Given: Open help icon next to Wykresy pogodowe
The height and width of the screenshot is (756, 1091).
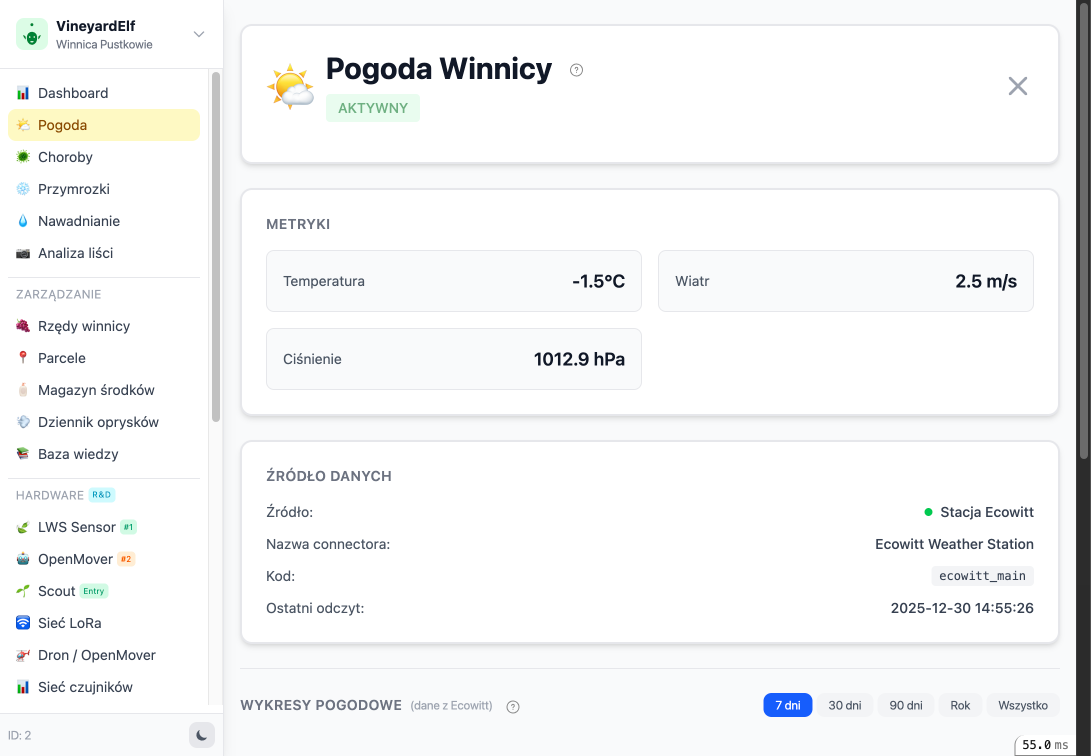Looking at the screenshot, I should (513, 707).
